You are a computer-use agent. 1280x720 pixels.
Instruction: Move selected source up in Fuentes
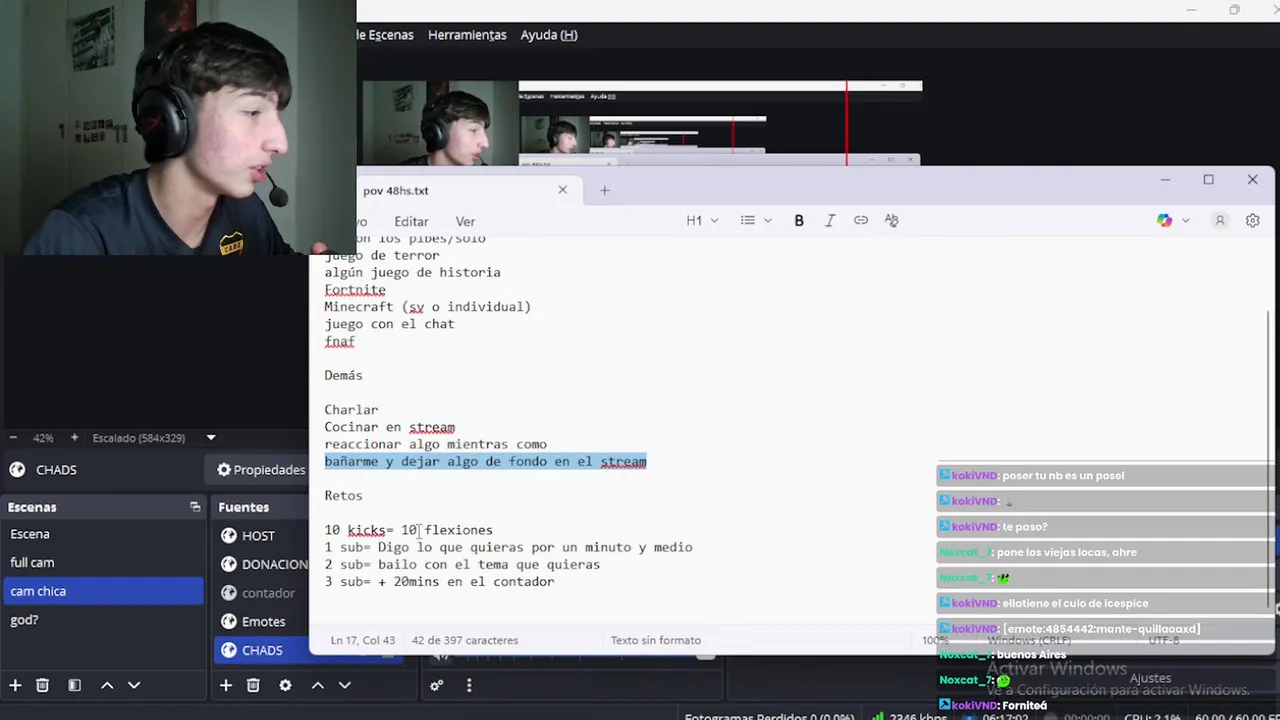[x=317, y=685]
